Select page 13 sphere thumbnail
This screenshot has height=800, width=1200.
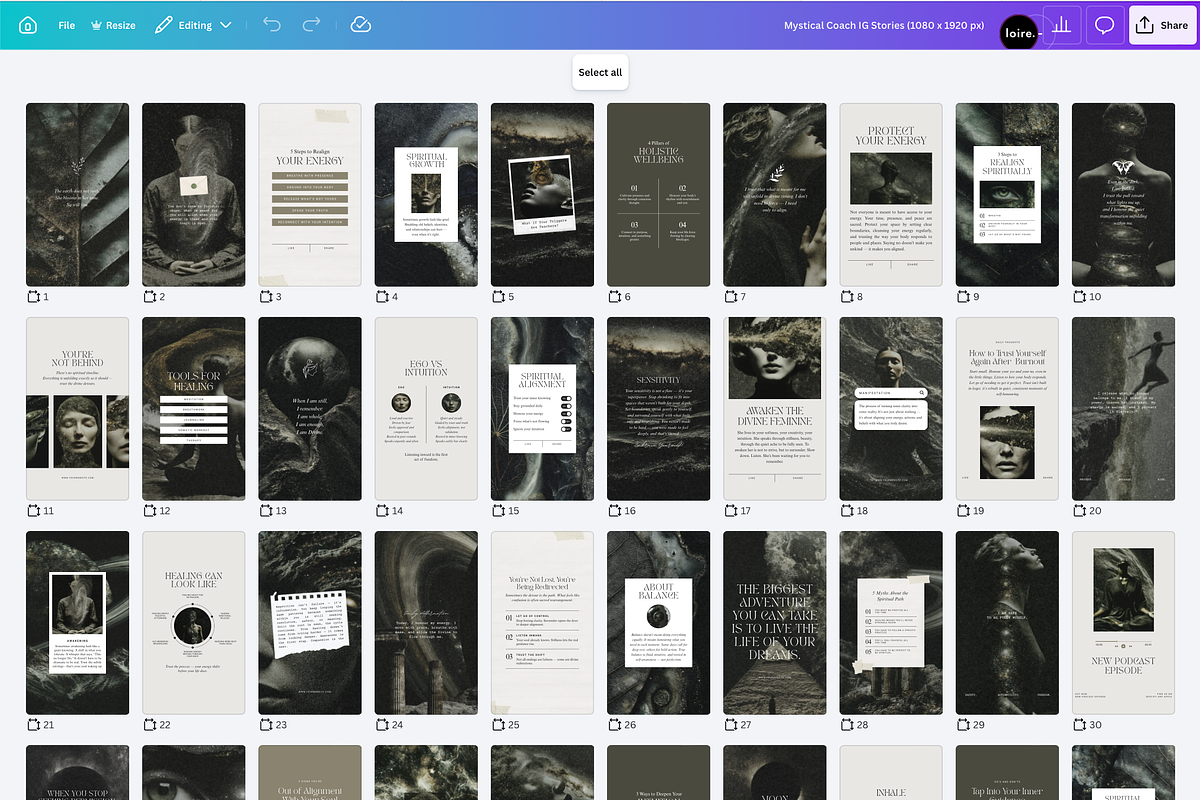pos(310,408)
